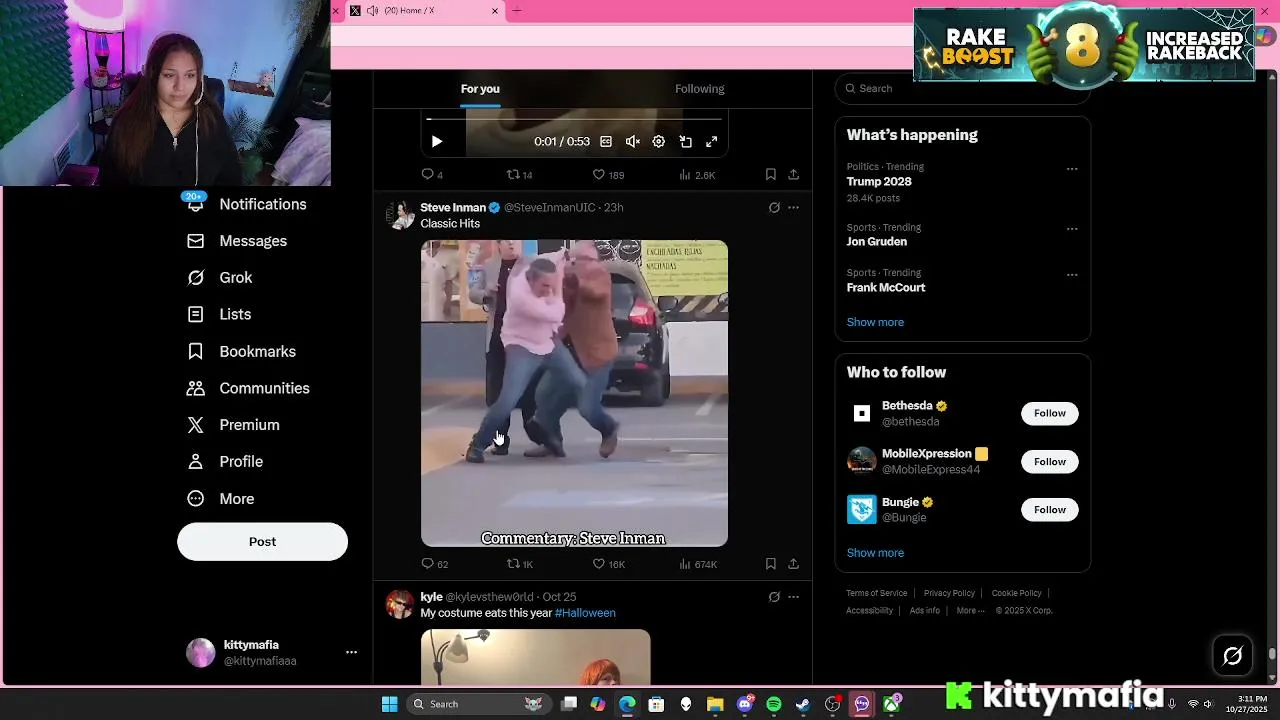1280x720 pixels.
Task: Play the video at 0:01 / 0:53
Action: click(x=437, y=142)
